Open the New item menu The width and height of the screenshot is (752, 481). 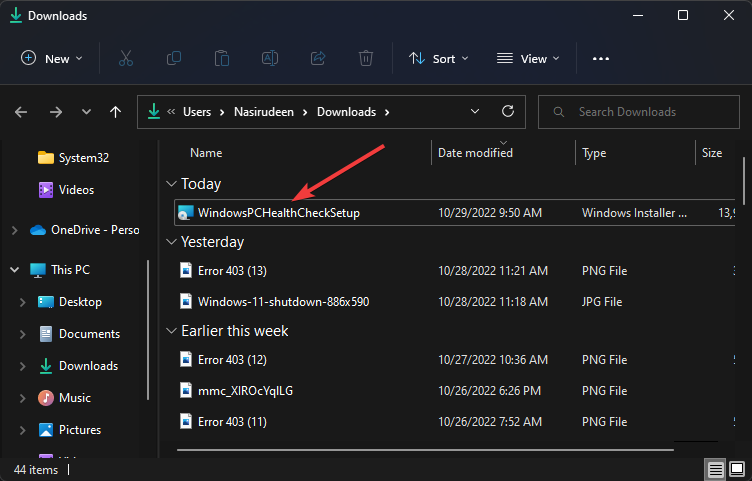click(52, 59)
